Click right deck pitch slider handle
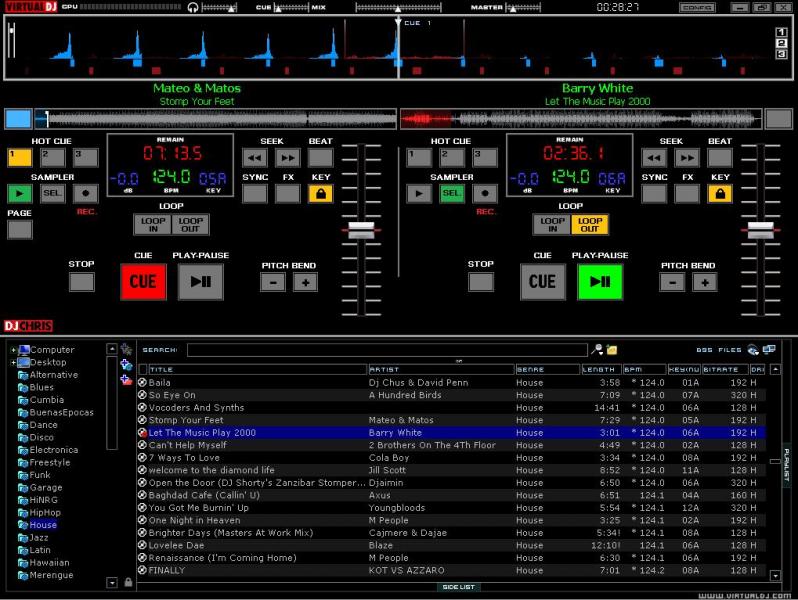The width and height of the screenshot is (798, 600). (x=761, y=230)
